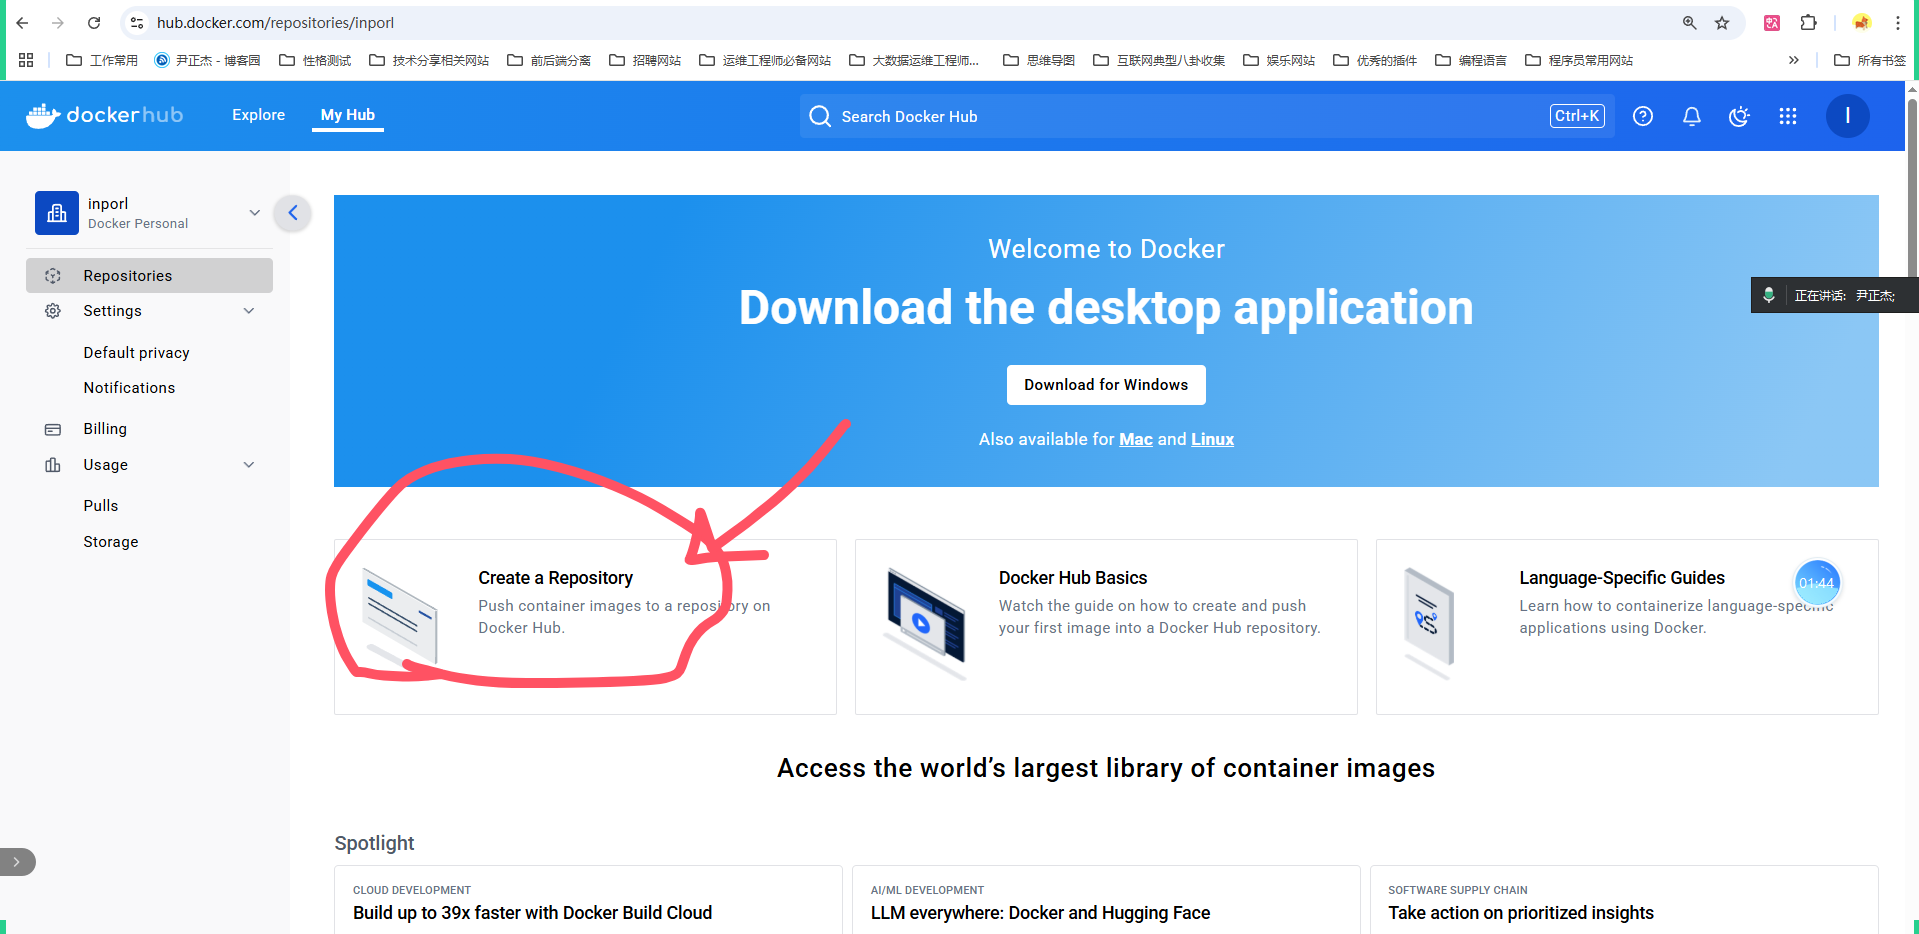Viewport: 1919px width, 934px height.
Task: Open Default privacy settings
Action: point(137,353)
